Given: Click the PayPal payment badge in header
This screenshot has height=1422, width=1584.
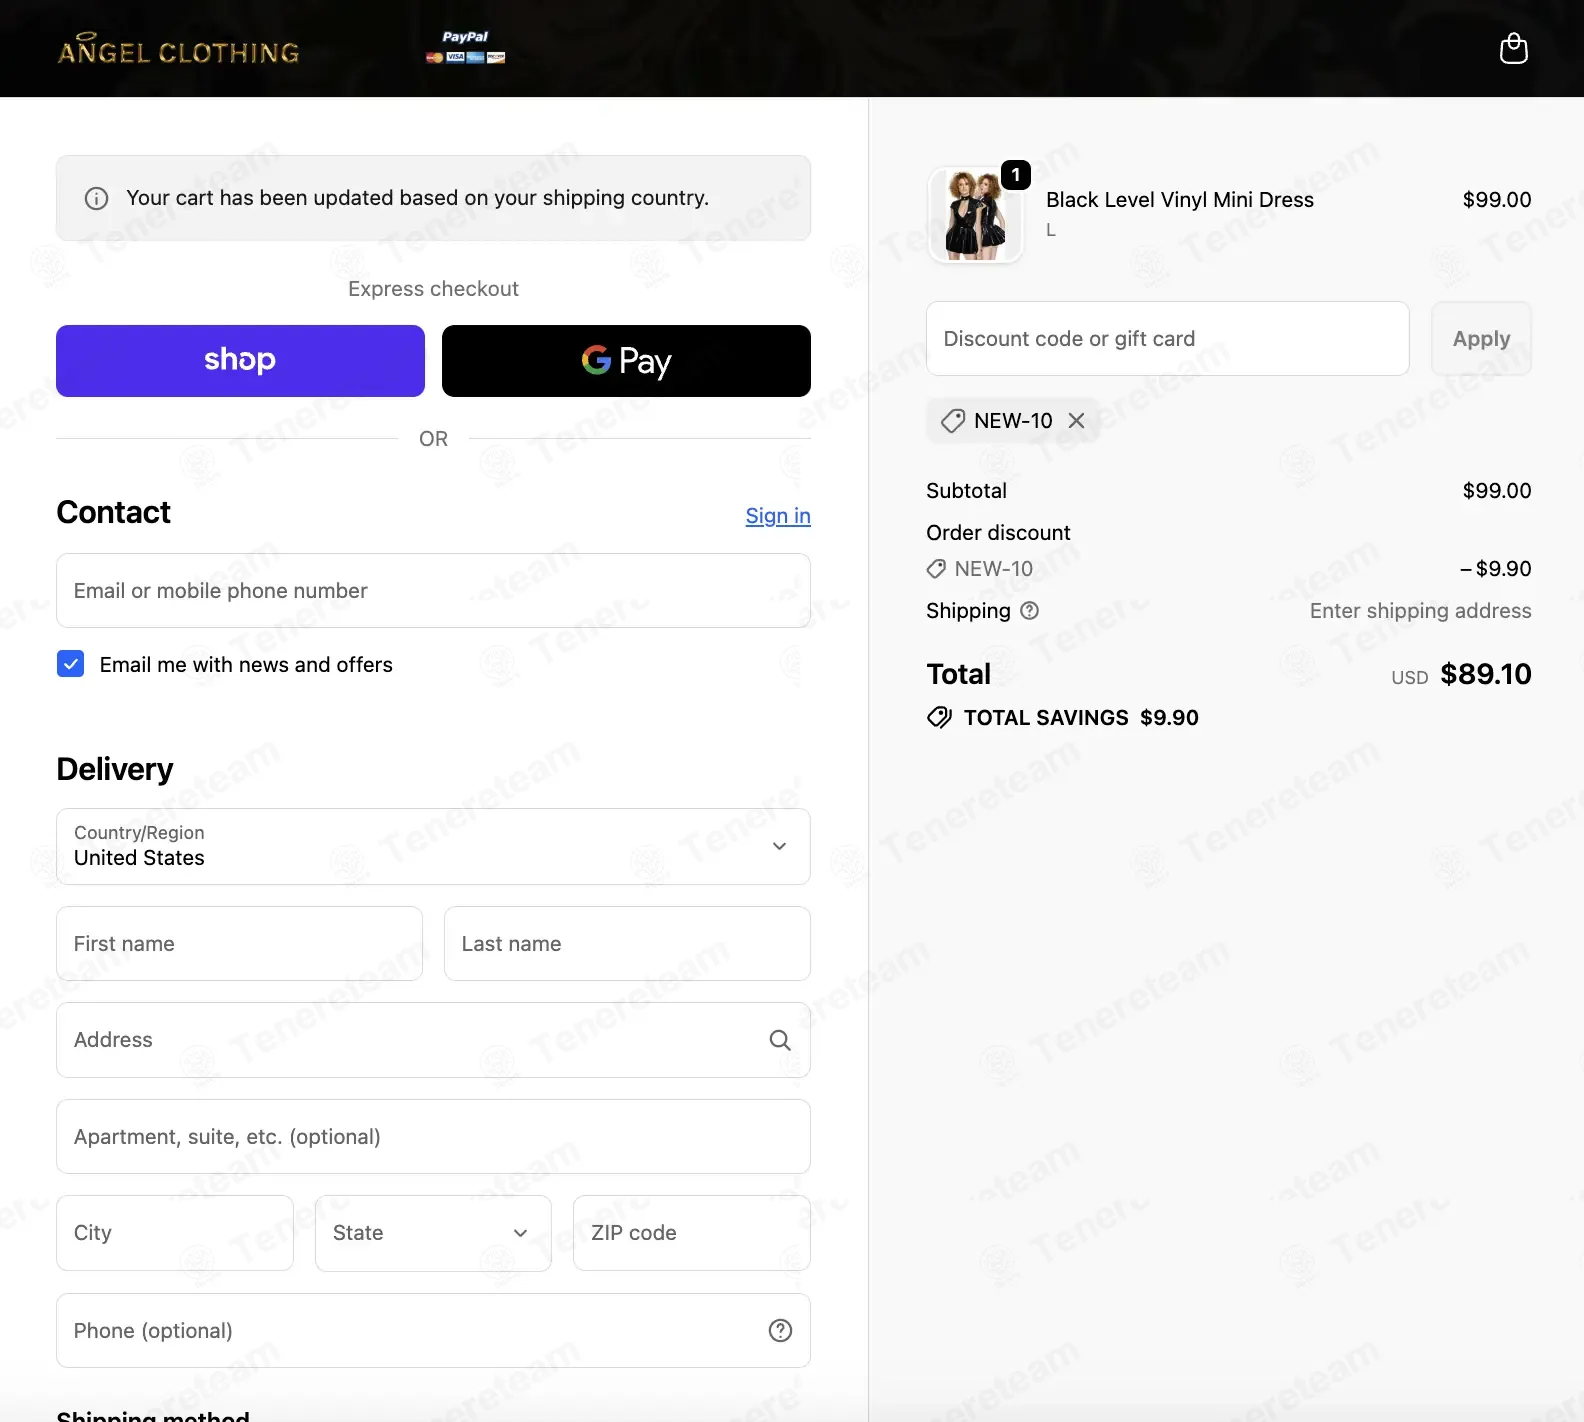Looking at the screenshot, I should [466, 47].
